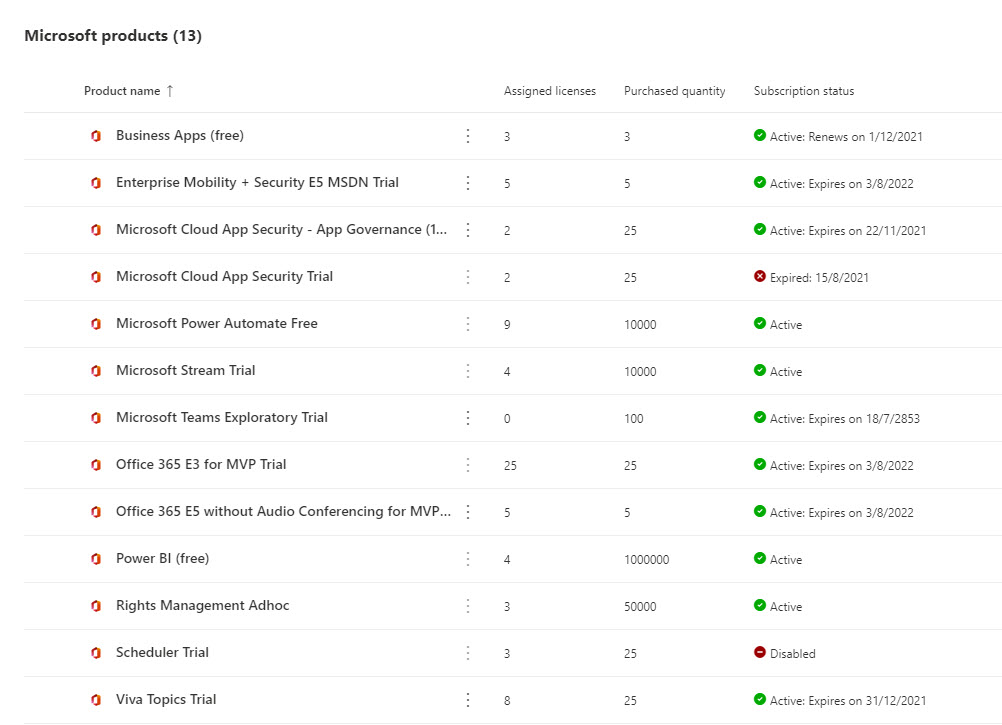Viewport: 1002px width, 725px height.
Task: Click assigned licenses value 0 for Teams Exploratory
Action: tap(507, 419)
